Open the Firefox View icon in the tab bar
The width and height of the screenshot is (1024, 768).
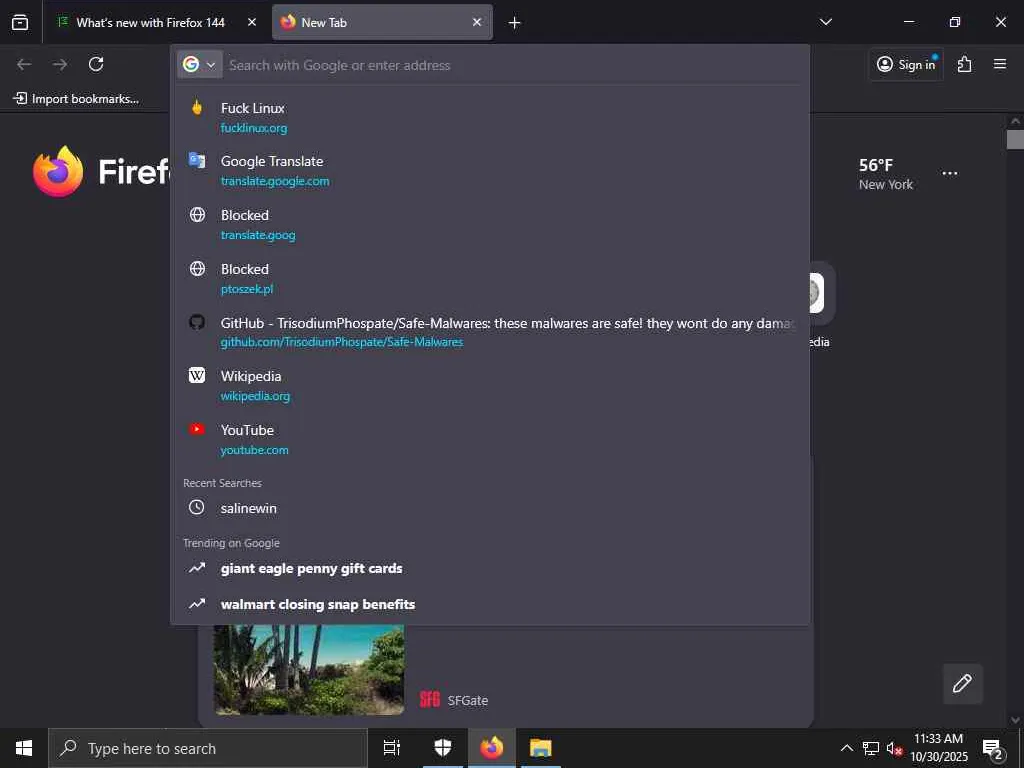coord(20,22)
